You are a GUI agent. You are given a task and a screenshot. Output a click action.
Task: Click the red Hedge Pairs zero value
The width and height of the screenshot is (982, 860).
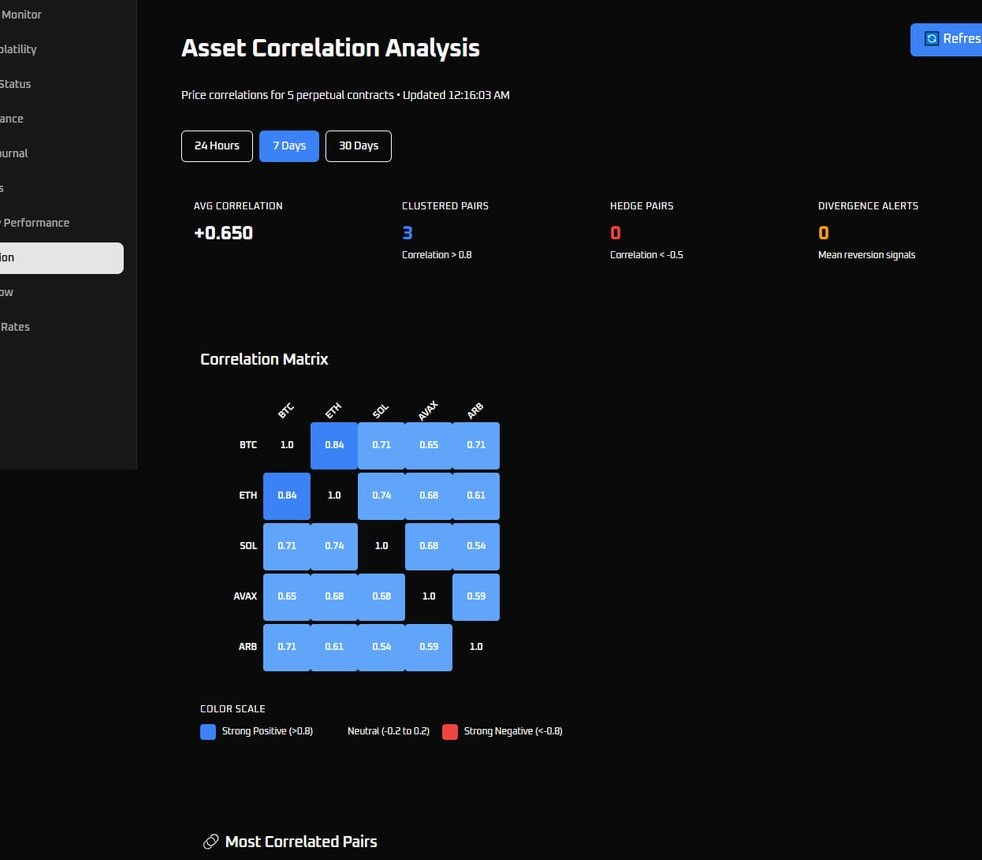(615, 233)
